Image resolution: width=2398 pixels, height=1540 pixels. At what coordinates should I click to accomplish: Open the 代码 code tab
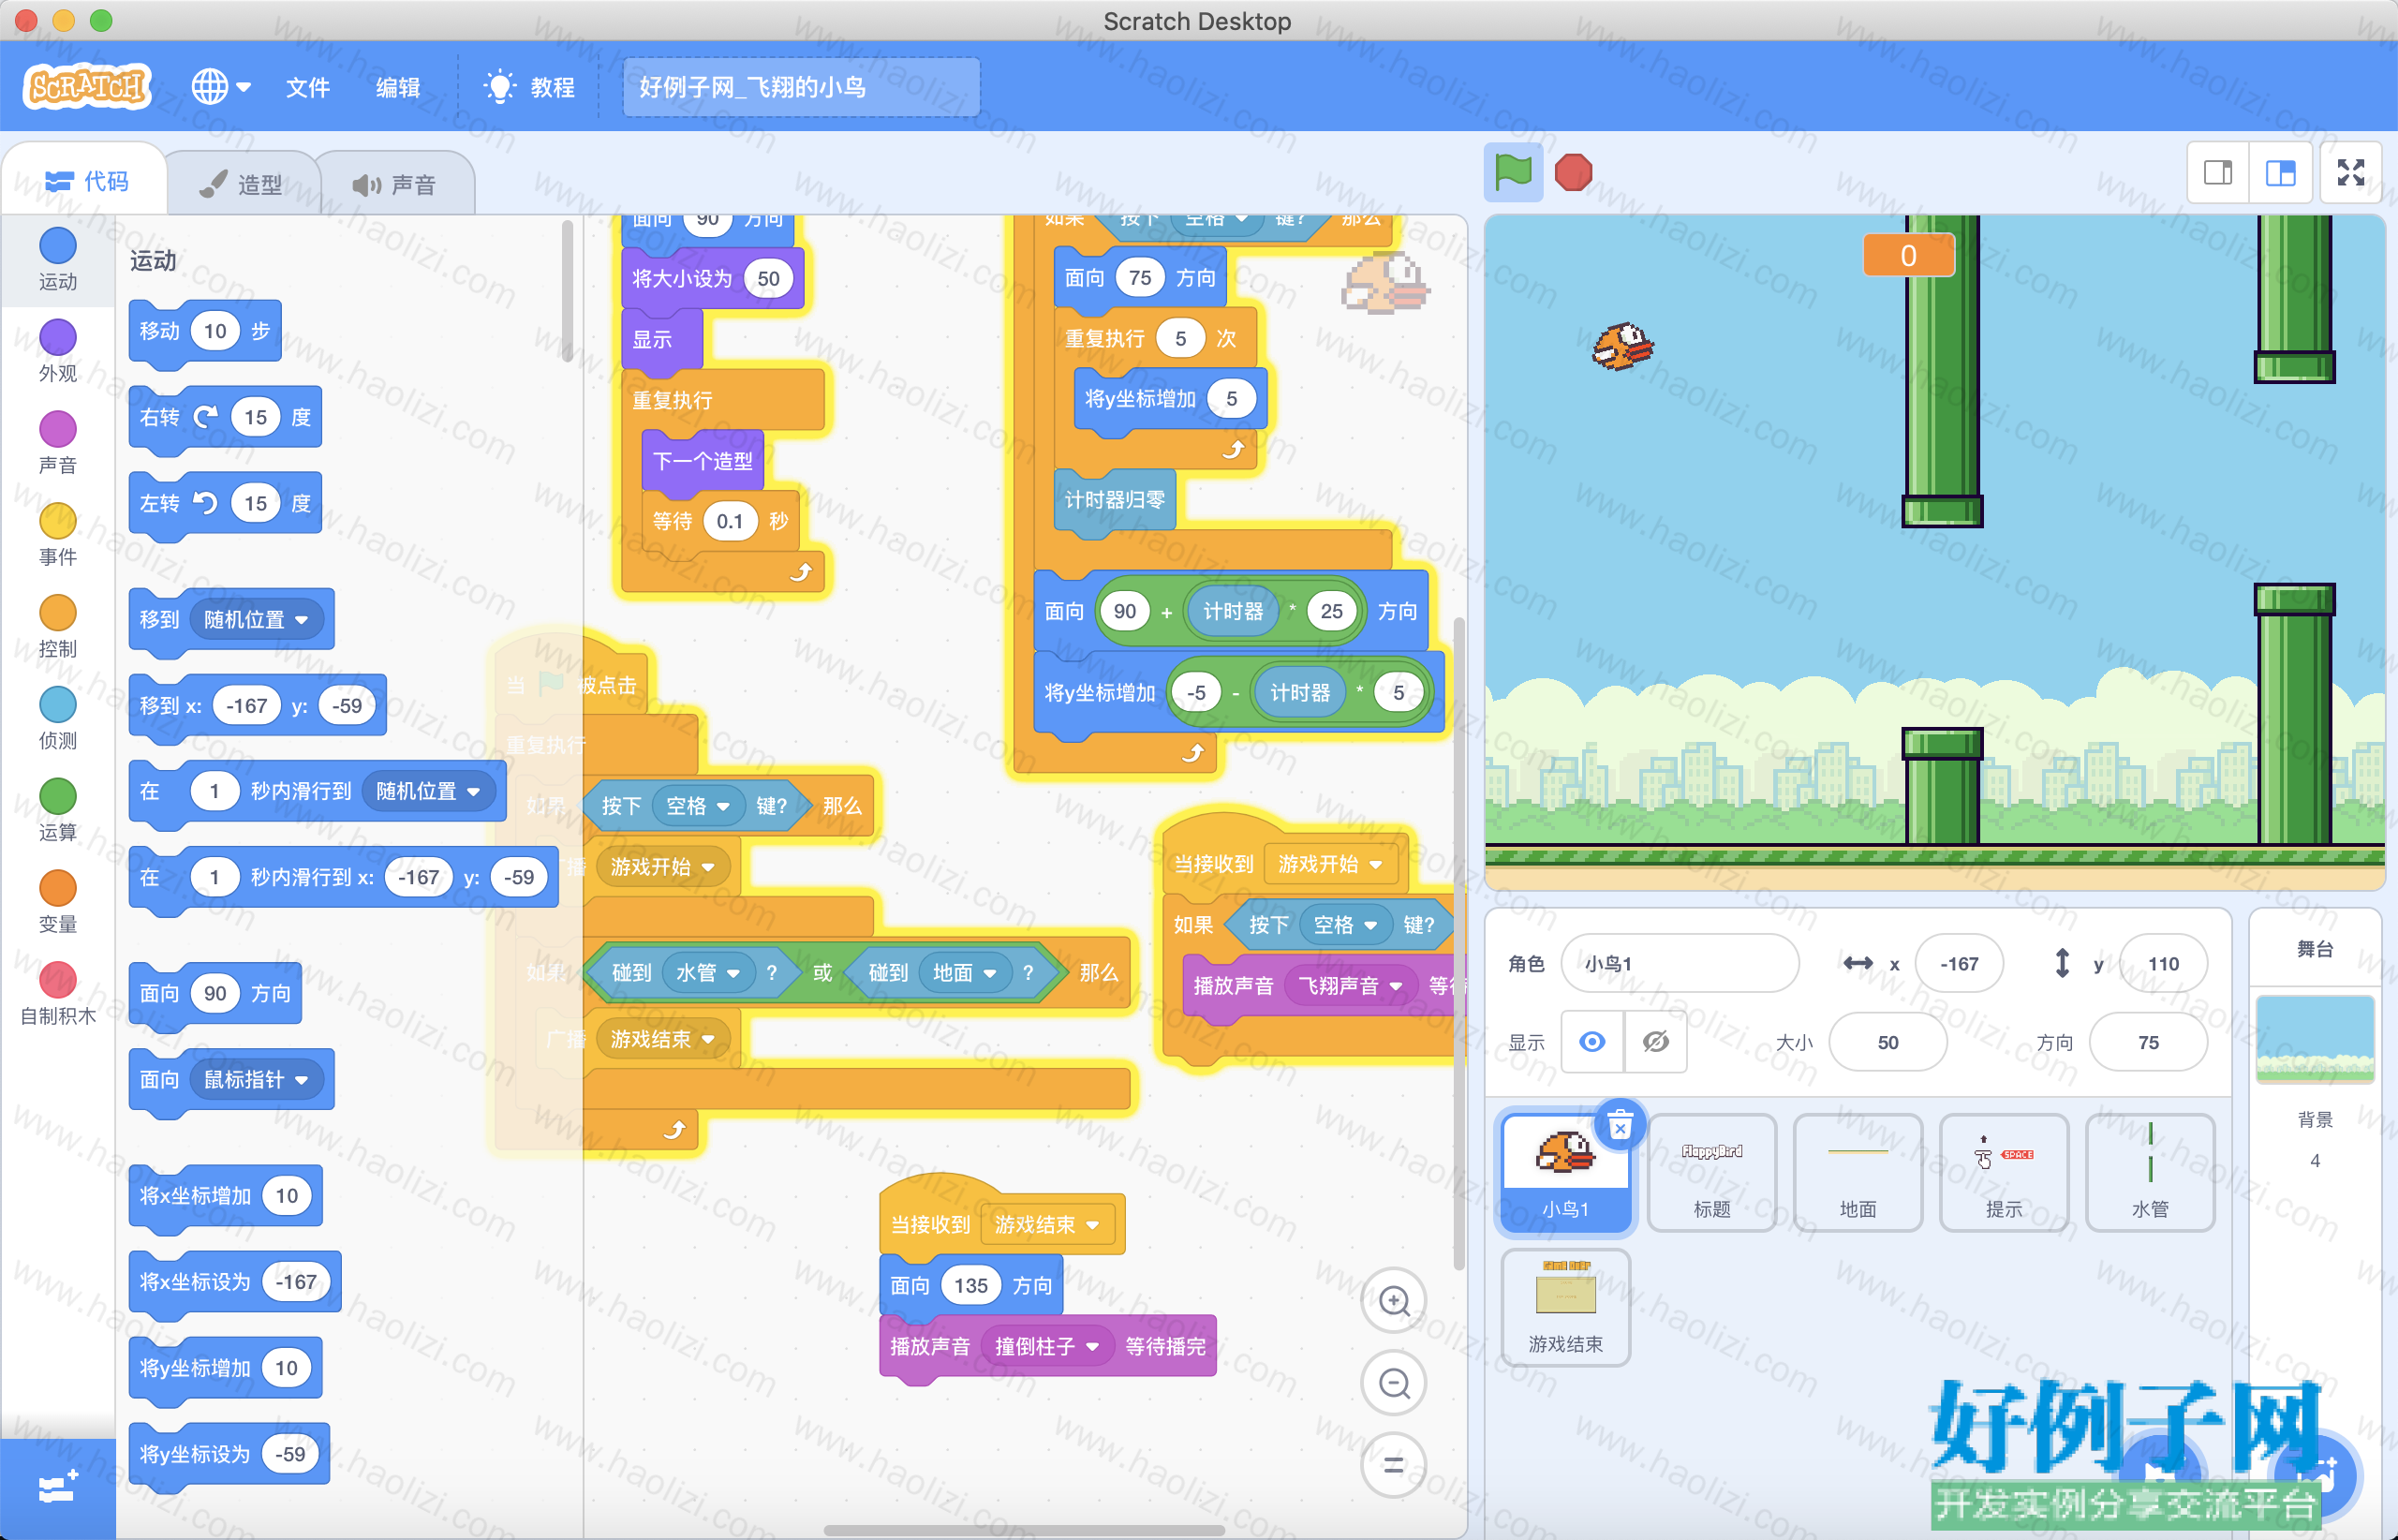pyautogui.click(x=86, y=182)
